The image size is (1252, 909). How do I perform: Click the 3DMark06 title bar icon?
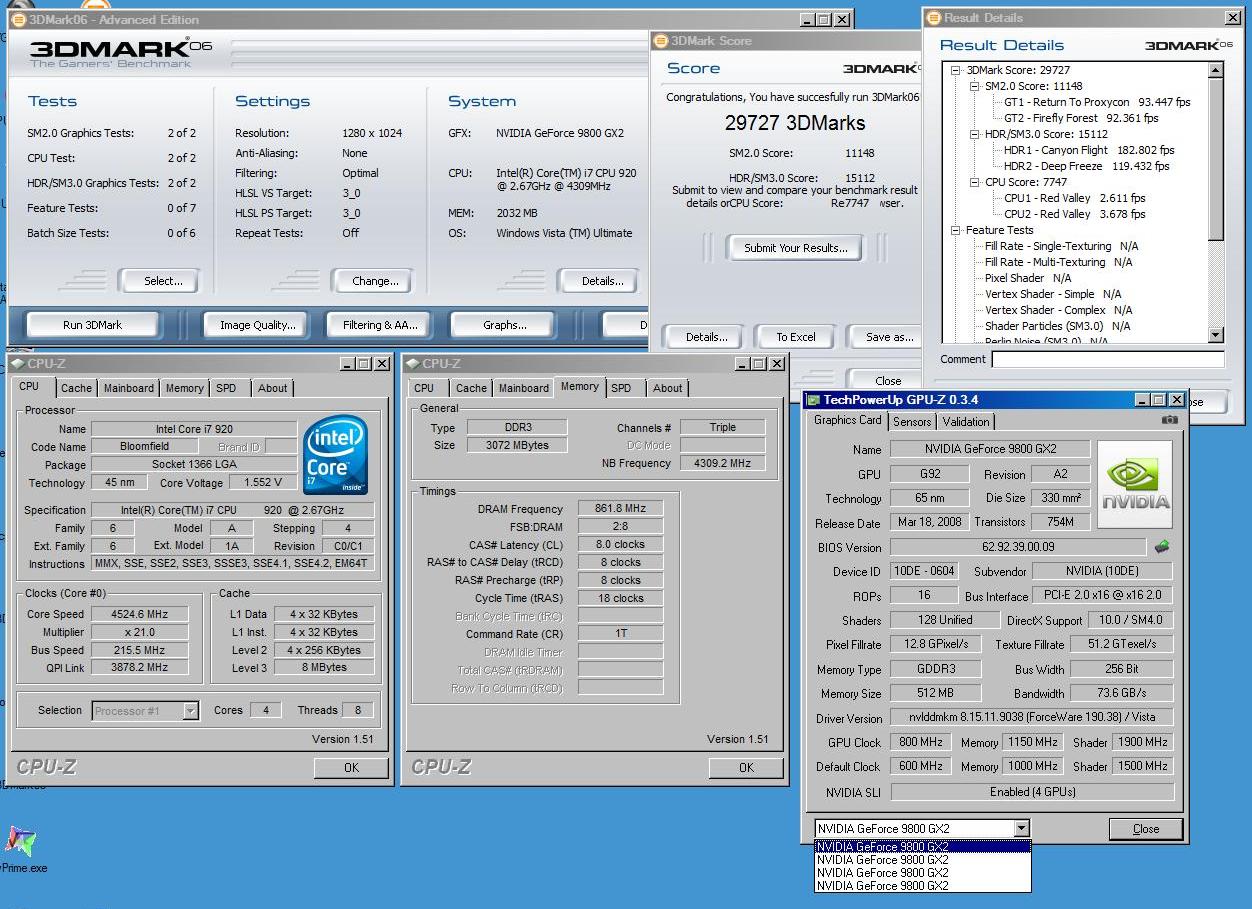tap(17, 19)
